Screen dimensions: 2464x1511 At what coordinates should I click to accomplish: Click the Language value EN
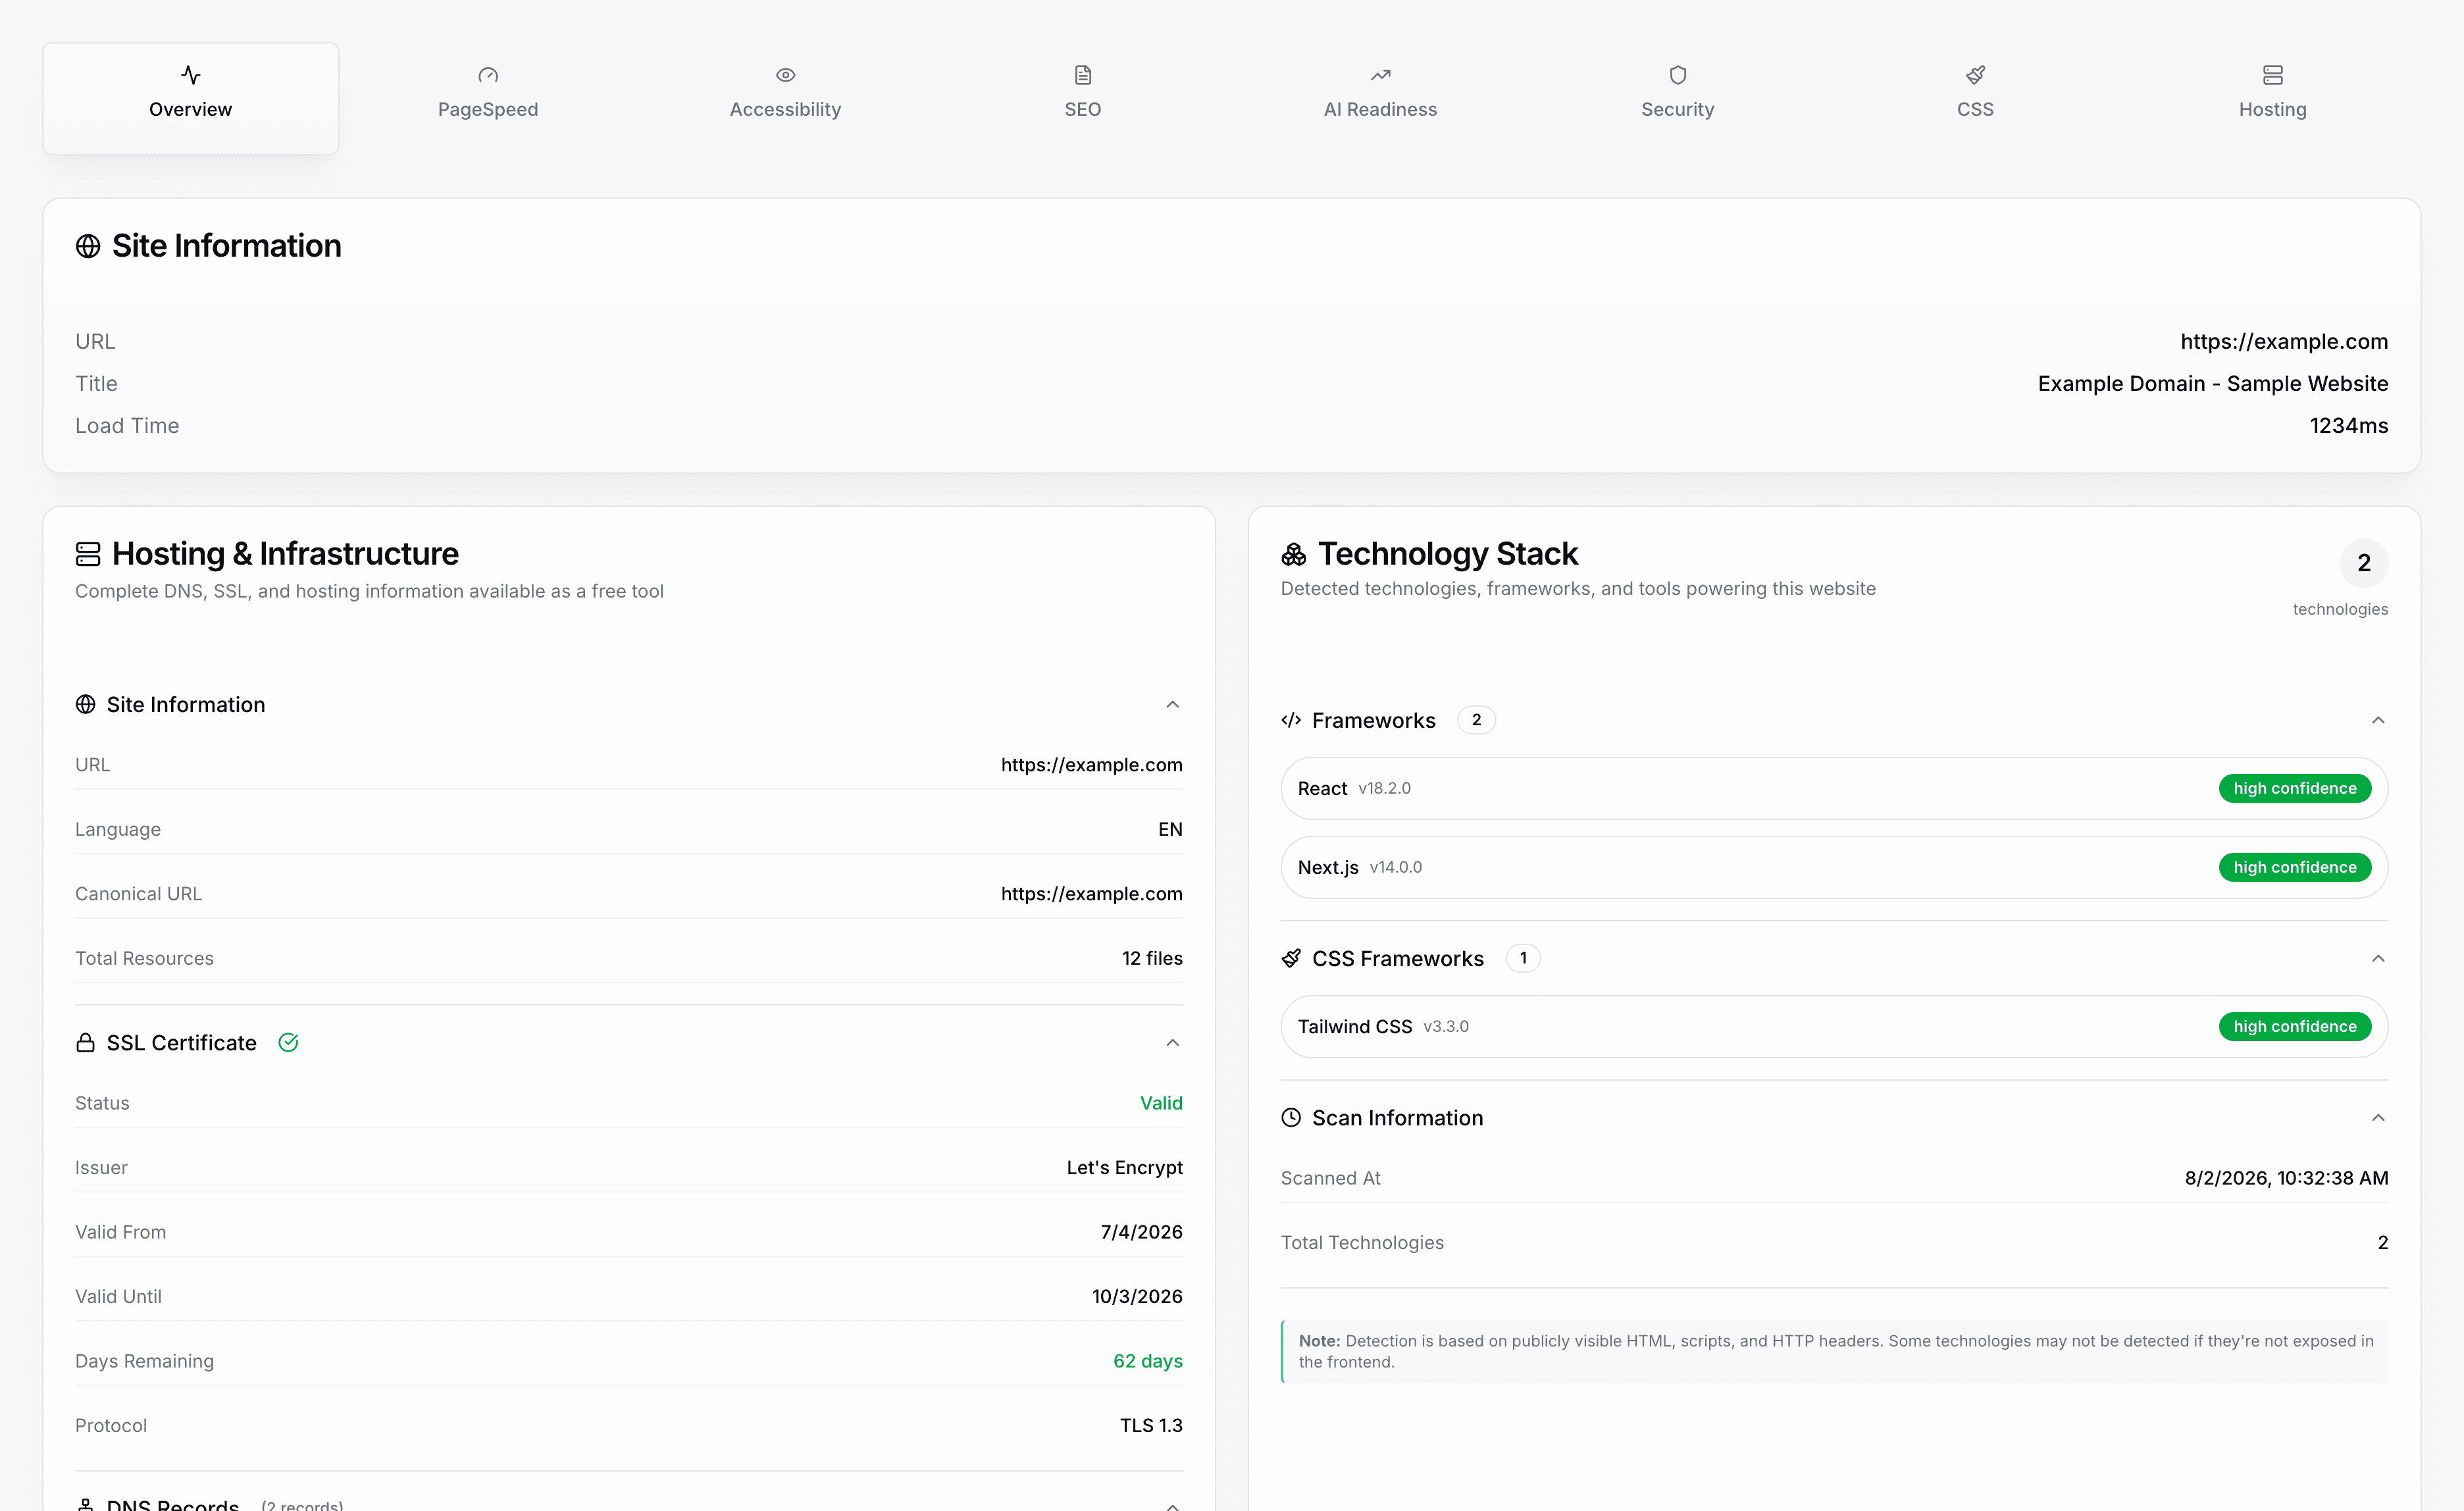click(x=1170, y=829)
